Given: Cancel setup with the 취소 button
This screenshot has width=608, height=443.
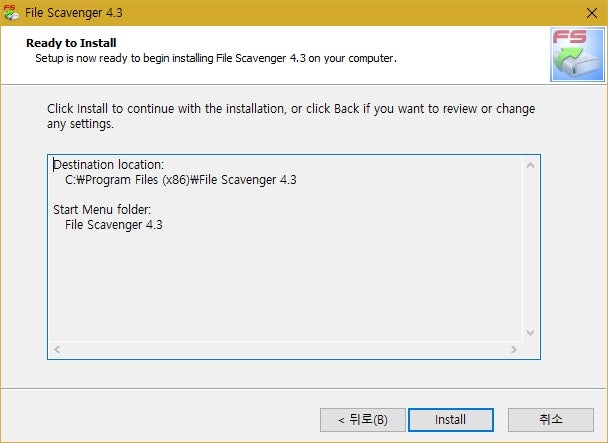Looking at the screenshot, I should [x=551, y=420].
